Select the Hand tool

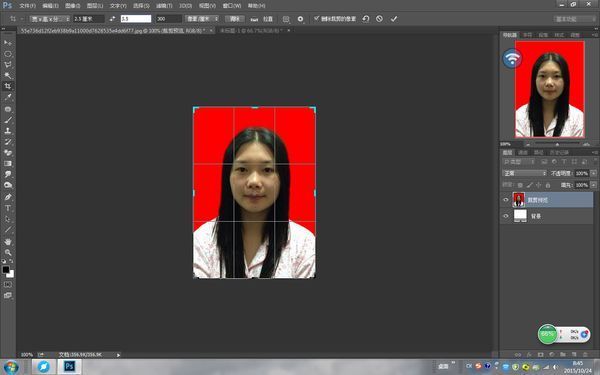pos(8,241)
